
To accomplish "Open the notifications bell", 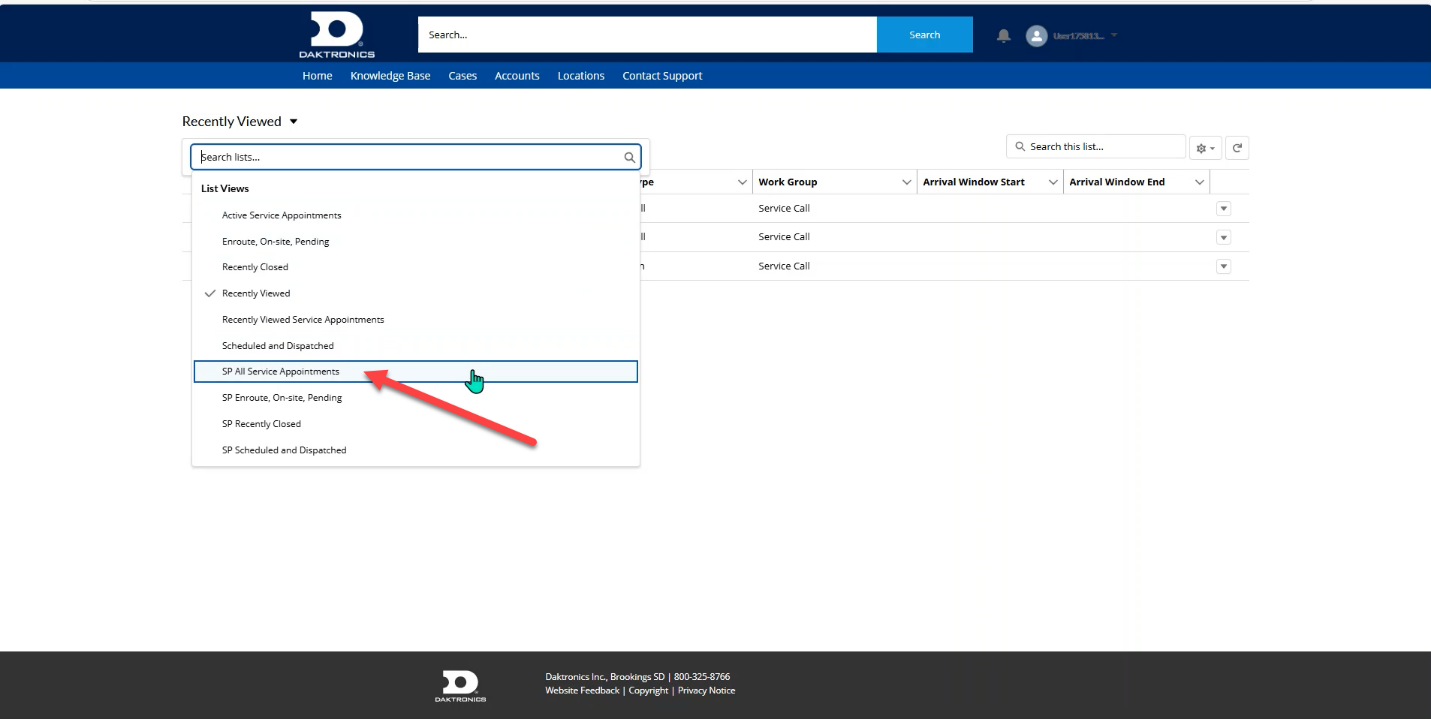I will [x=1004, y=36].
